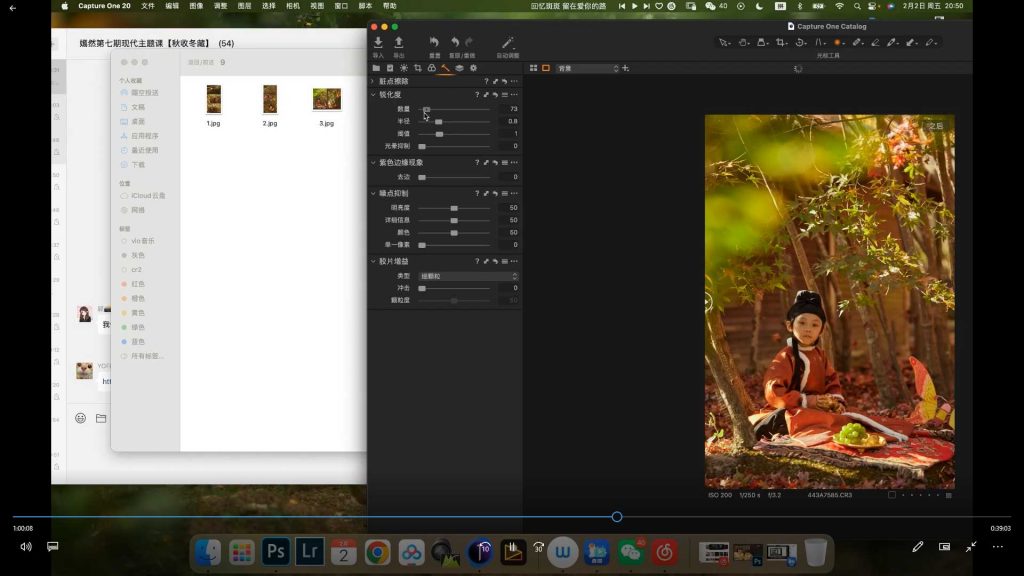Click the 明亮度 luminance noise slider
1024x576 pixels.
point(454,208)
